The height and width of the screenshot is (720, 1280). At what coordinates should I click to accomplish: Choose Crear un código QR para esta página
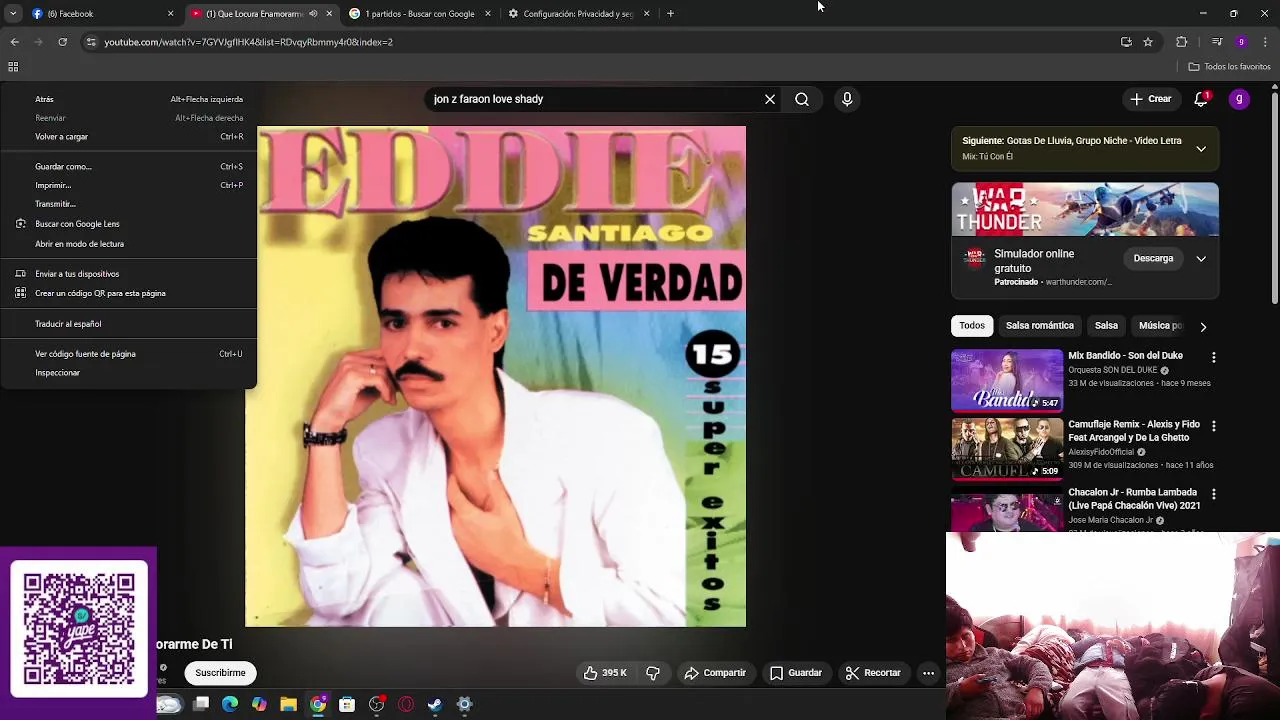tap(128, 293)
